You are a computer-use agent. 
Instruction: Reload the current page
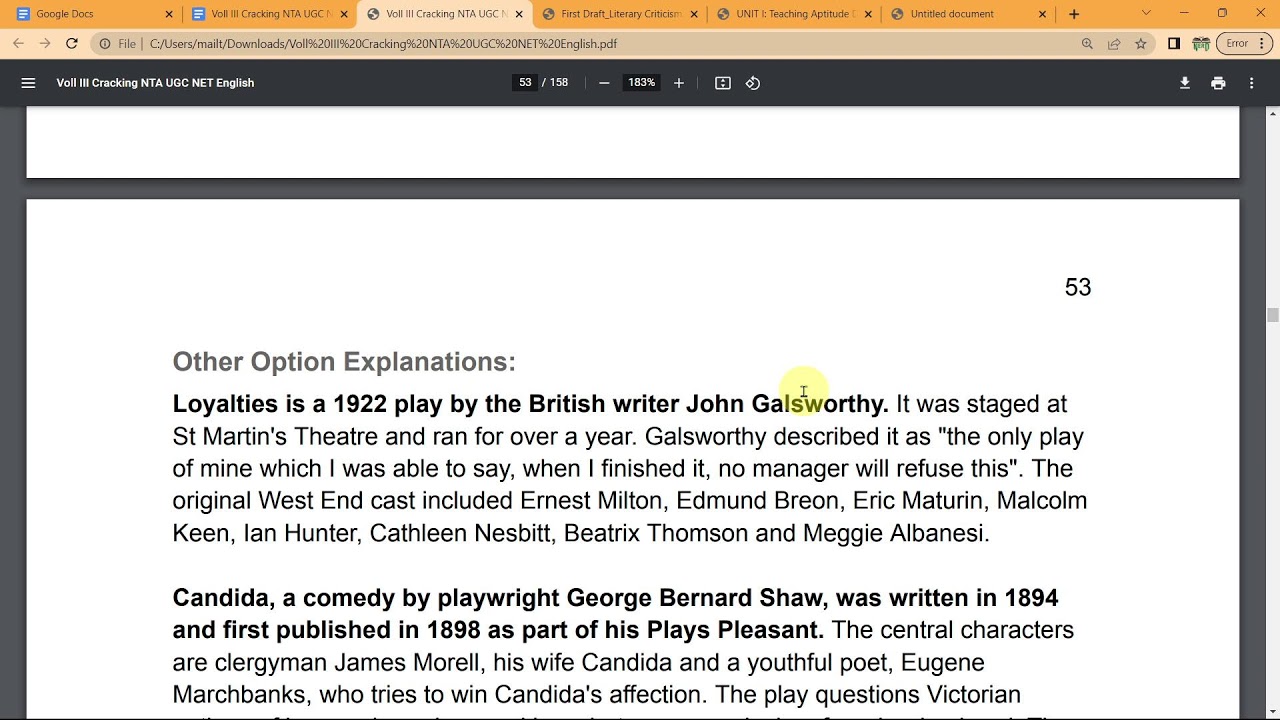[x=72, y=44]
